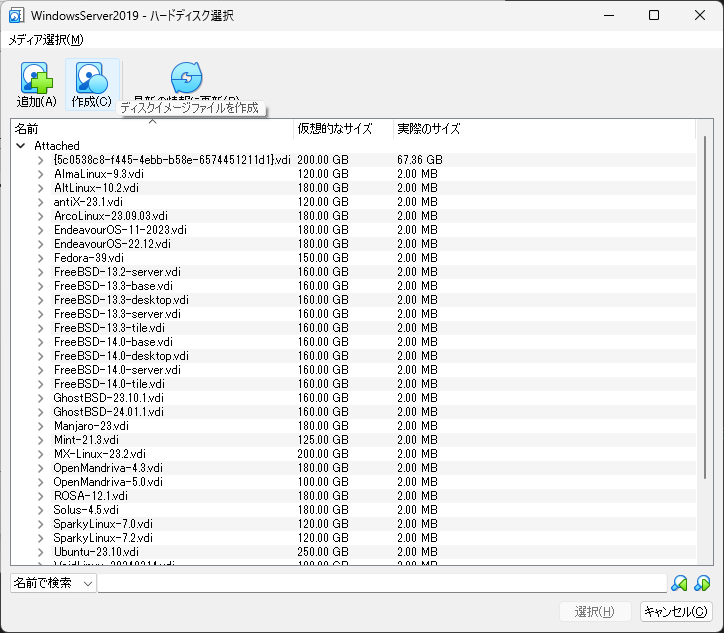Click the キャンセル(C) button
Image resolution: width=724 pixels, height=633 pixels.
coord(676,612)
